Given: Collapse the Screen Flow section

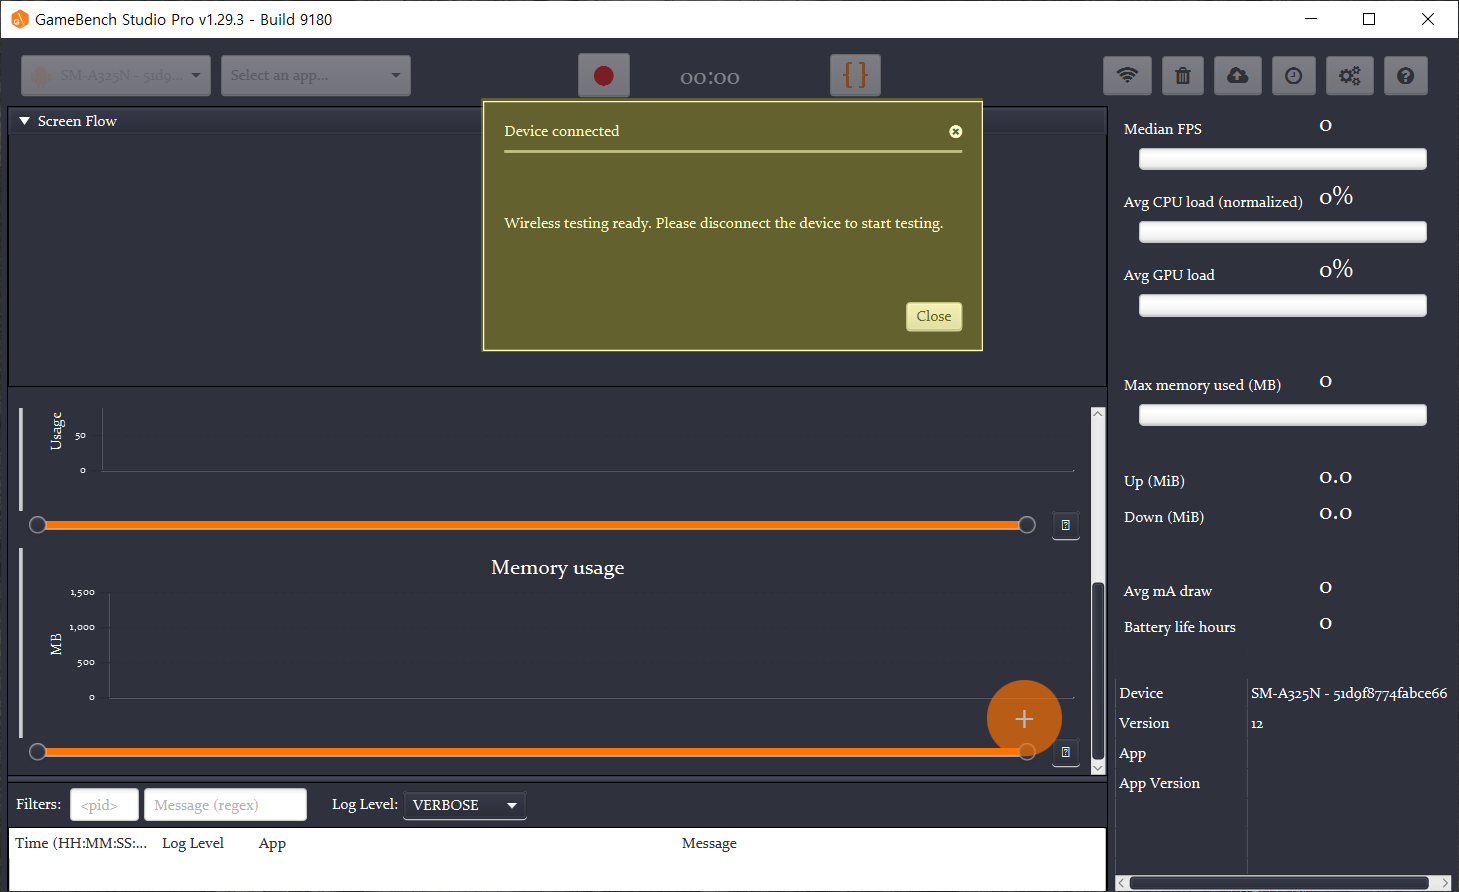Looking at the screenshot, I should click(x=25, y=121).
